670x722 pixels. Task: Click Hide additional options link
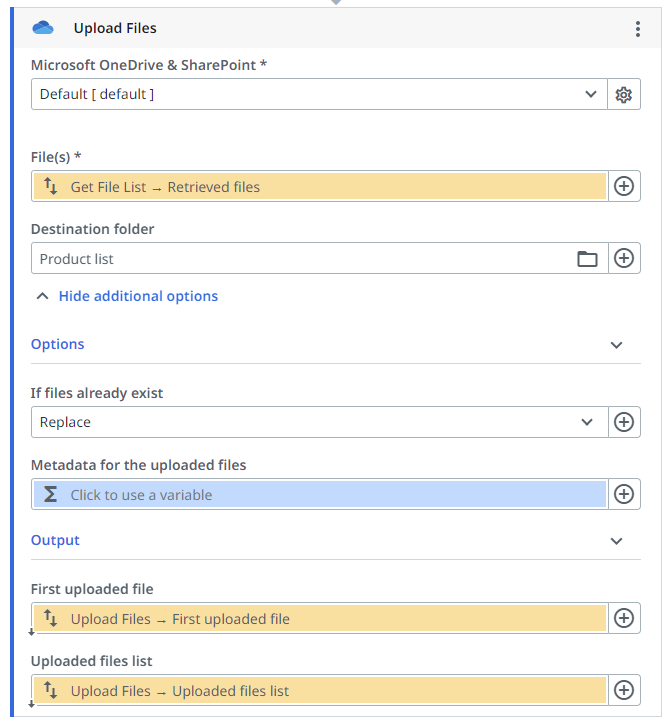(x=137, y=296)
